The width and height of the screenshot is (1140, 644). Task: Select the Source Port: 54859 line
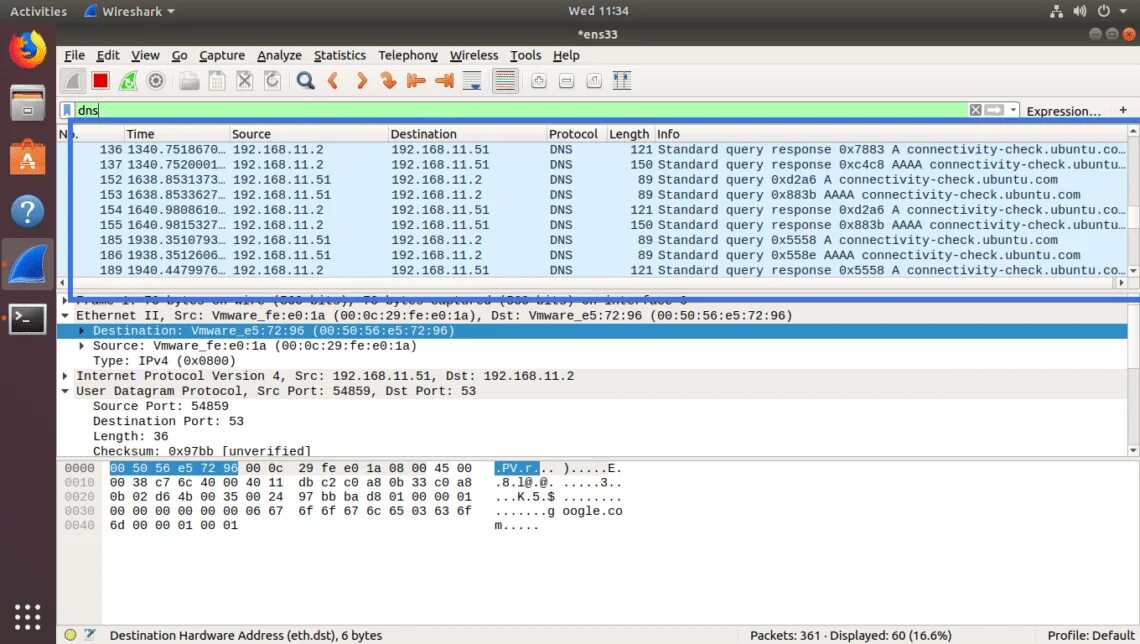pos(593,406)
